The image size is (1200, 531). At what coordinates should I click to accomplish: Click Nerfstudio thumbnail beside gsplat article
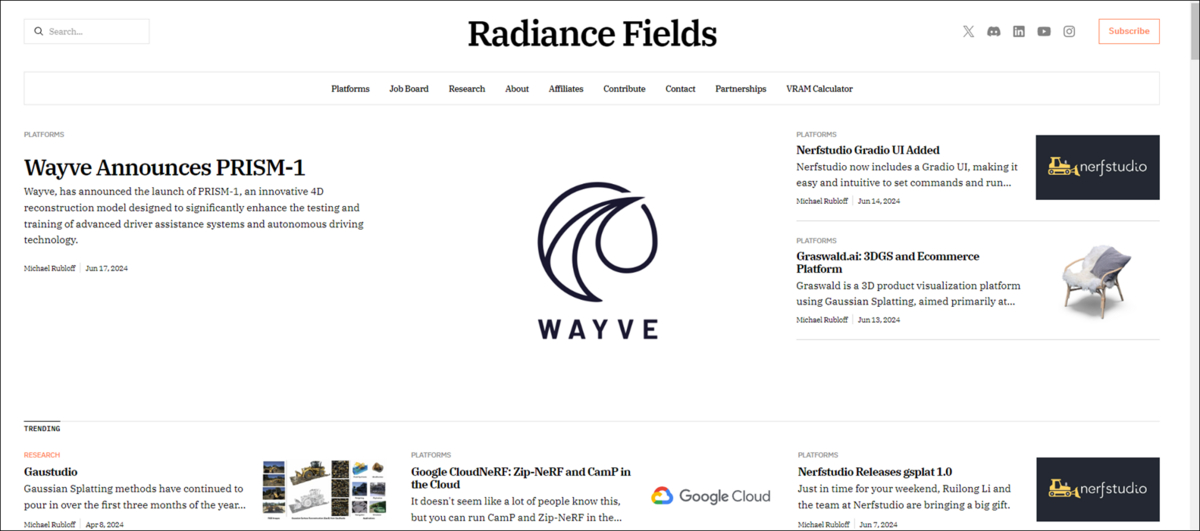point(1097,489)
